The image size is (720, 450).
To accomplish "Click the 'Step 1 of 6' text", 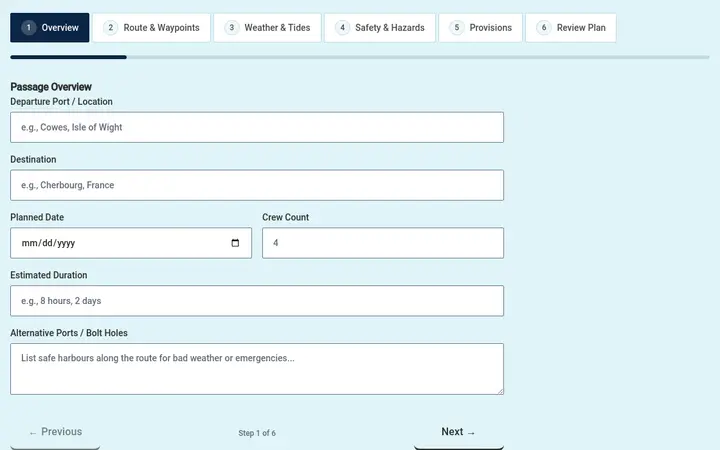I will pos(257,433).
